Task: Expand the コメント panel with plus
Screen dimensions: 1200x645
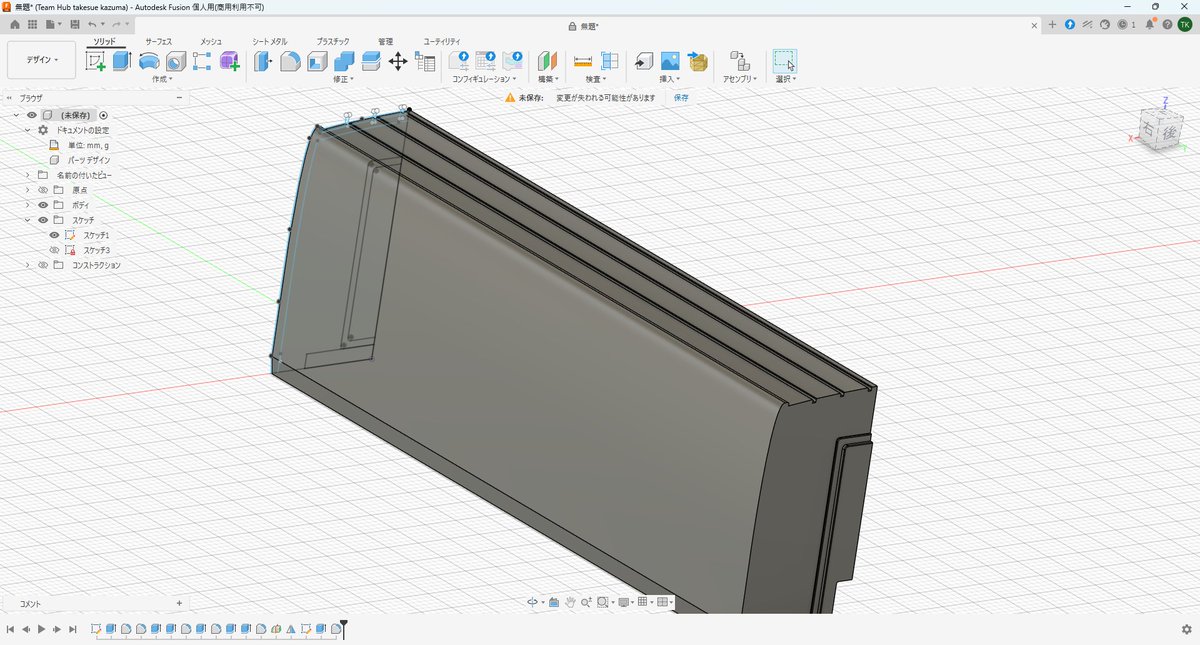Action: click(x=179, y=603)
